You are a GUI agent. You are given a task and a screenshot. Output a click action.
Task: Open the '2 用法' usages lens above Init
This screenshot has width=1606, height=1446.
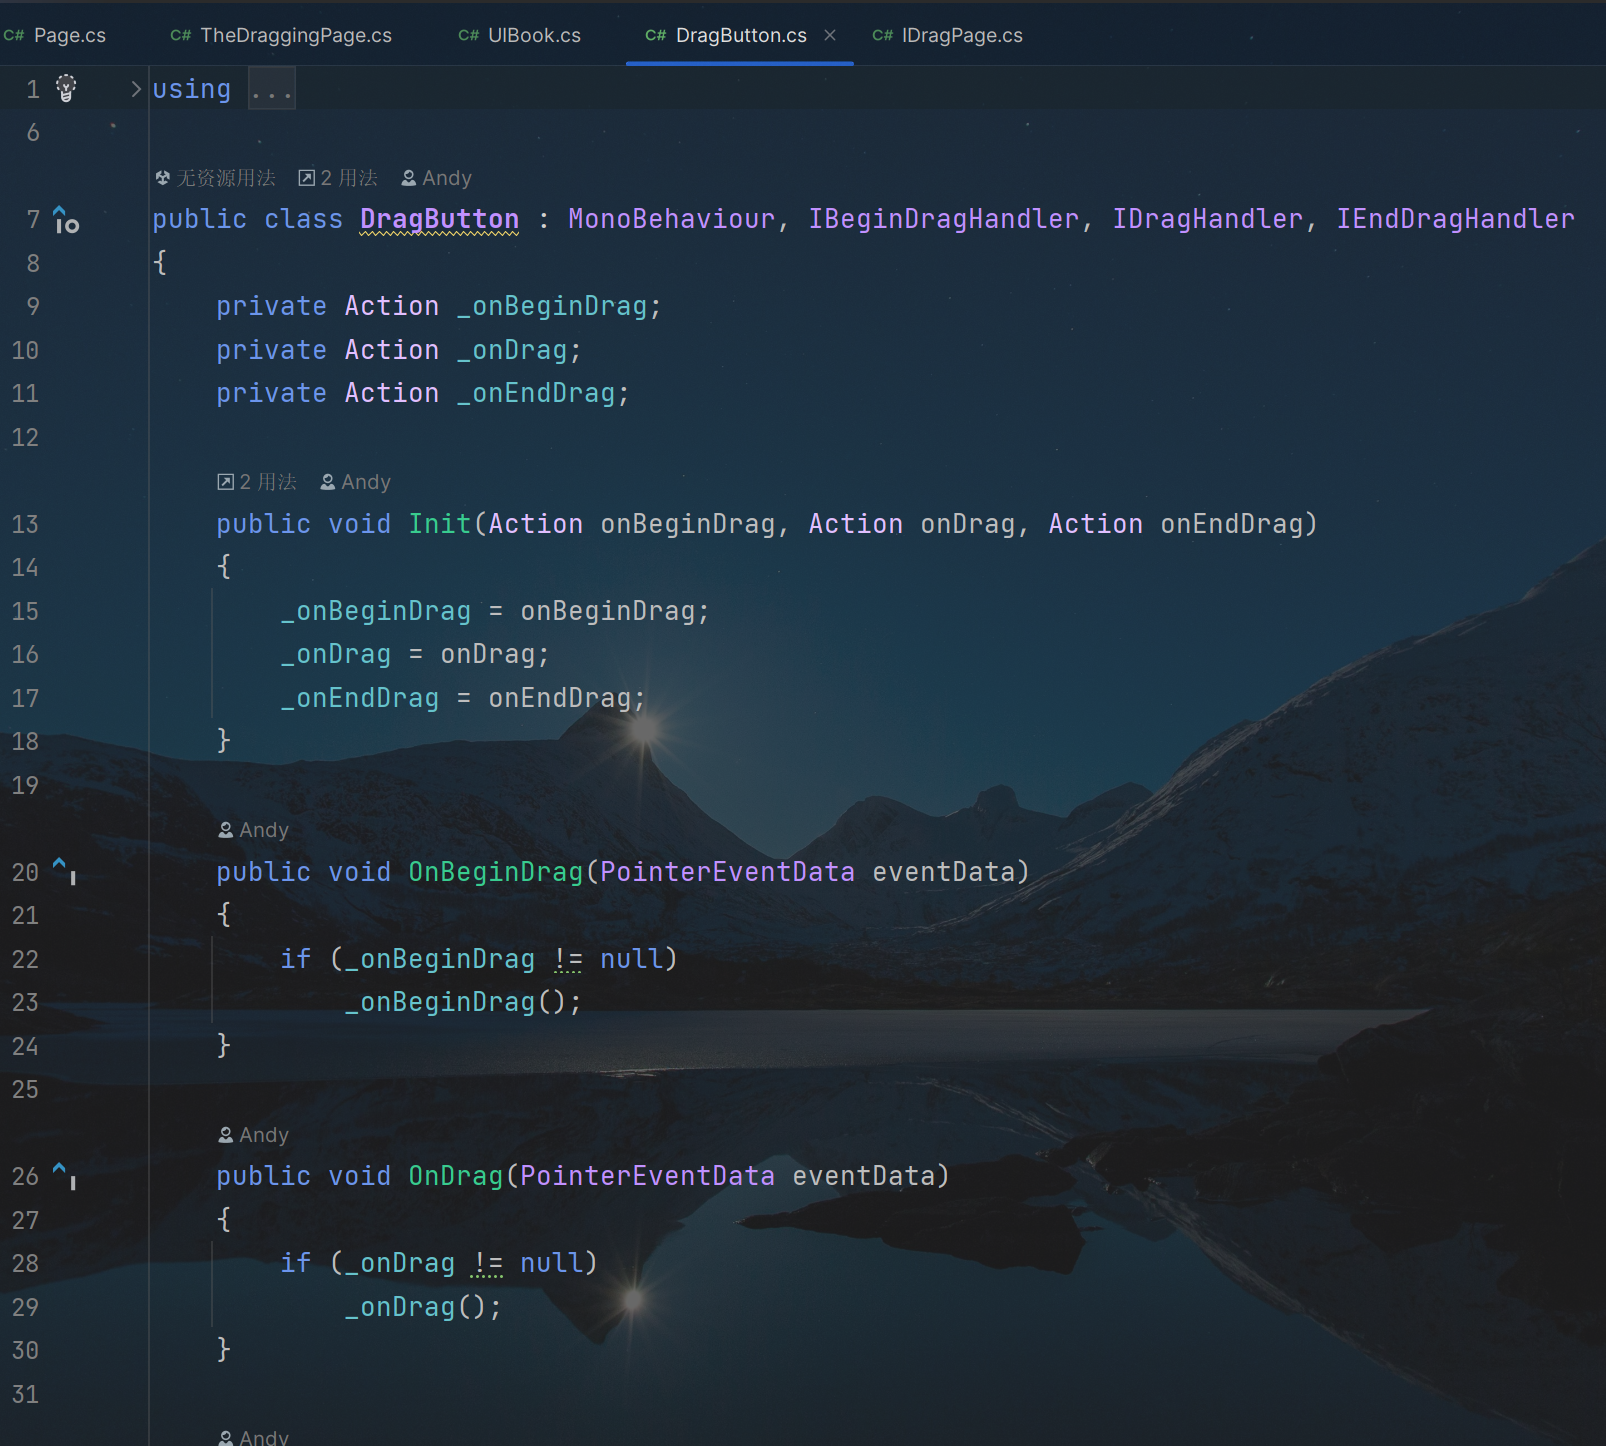coord(257,482)
